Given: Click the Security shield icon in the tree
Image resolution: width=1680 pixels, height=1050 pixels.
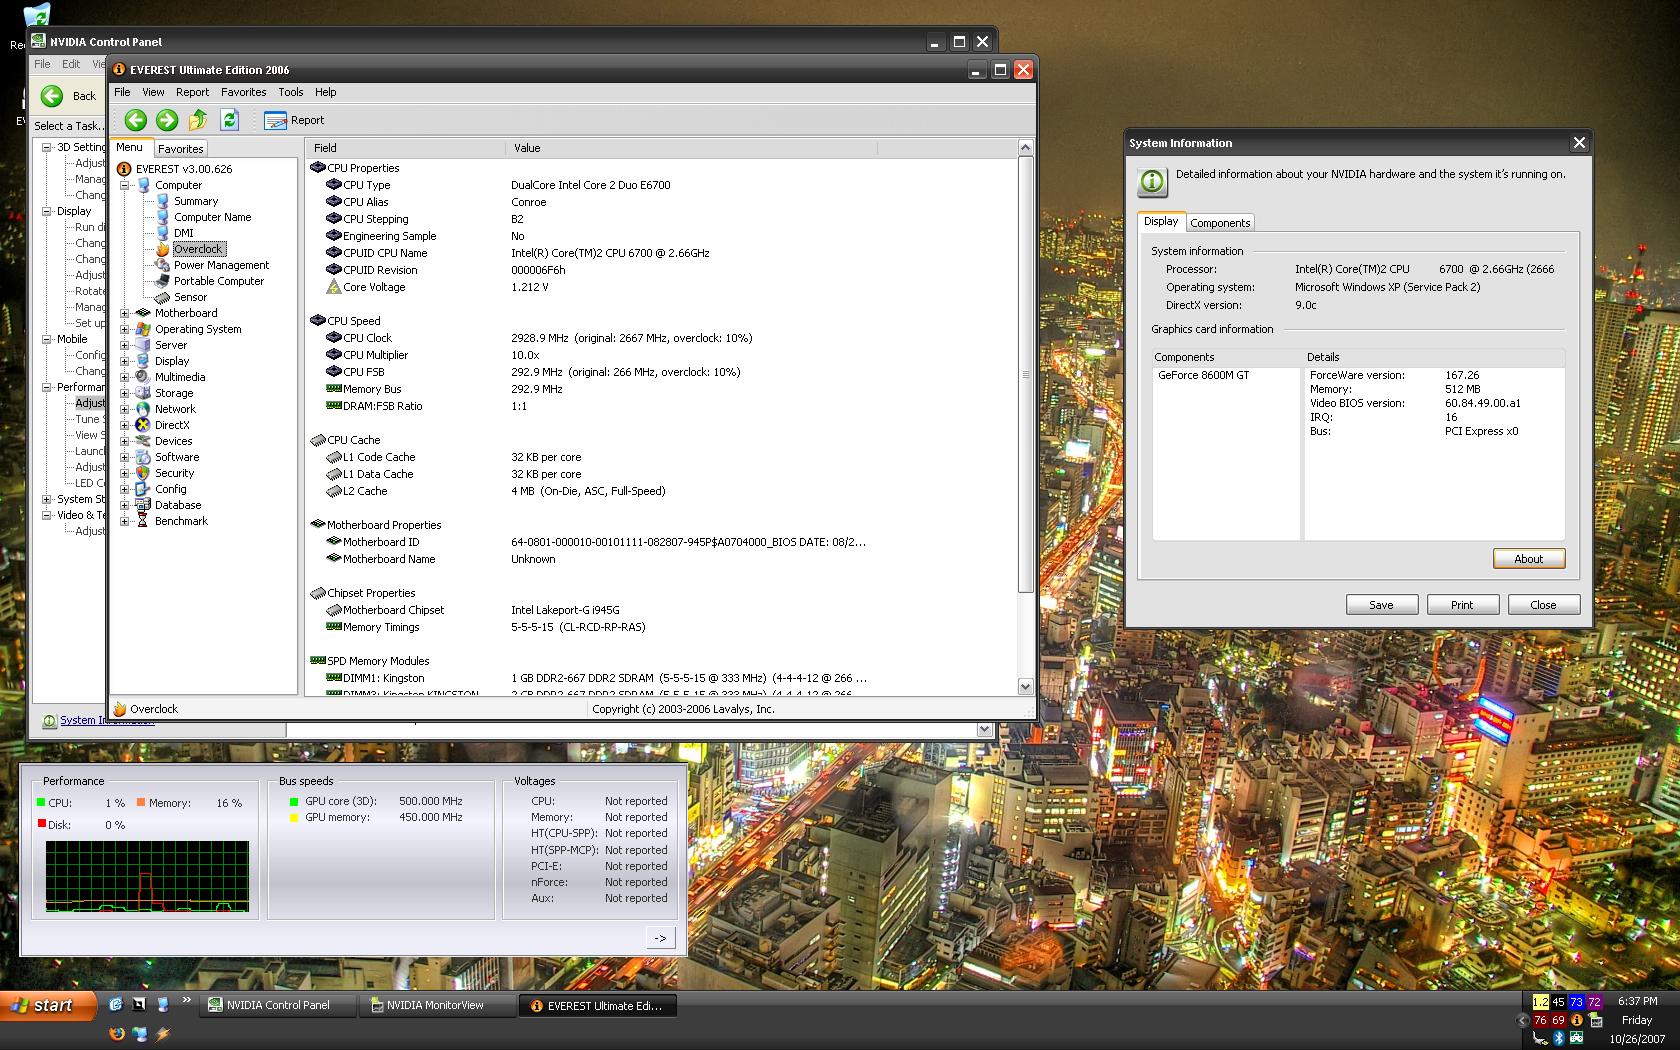Looking at the screenshot, I should click(x=143, y=473).
